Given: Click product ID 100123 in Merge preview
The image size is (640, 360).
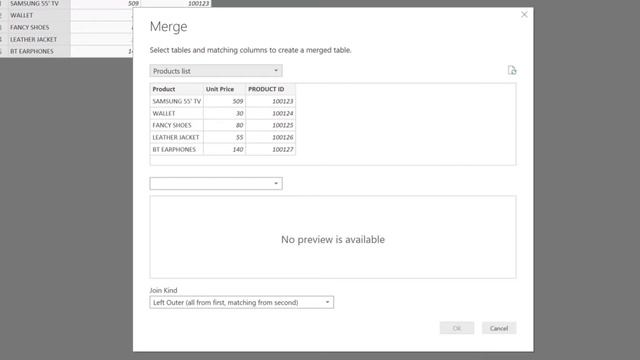Looking at the screenshot, I should pos(271,101).
